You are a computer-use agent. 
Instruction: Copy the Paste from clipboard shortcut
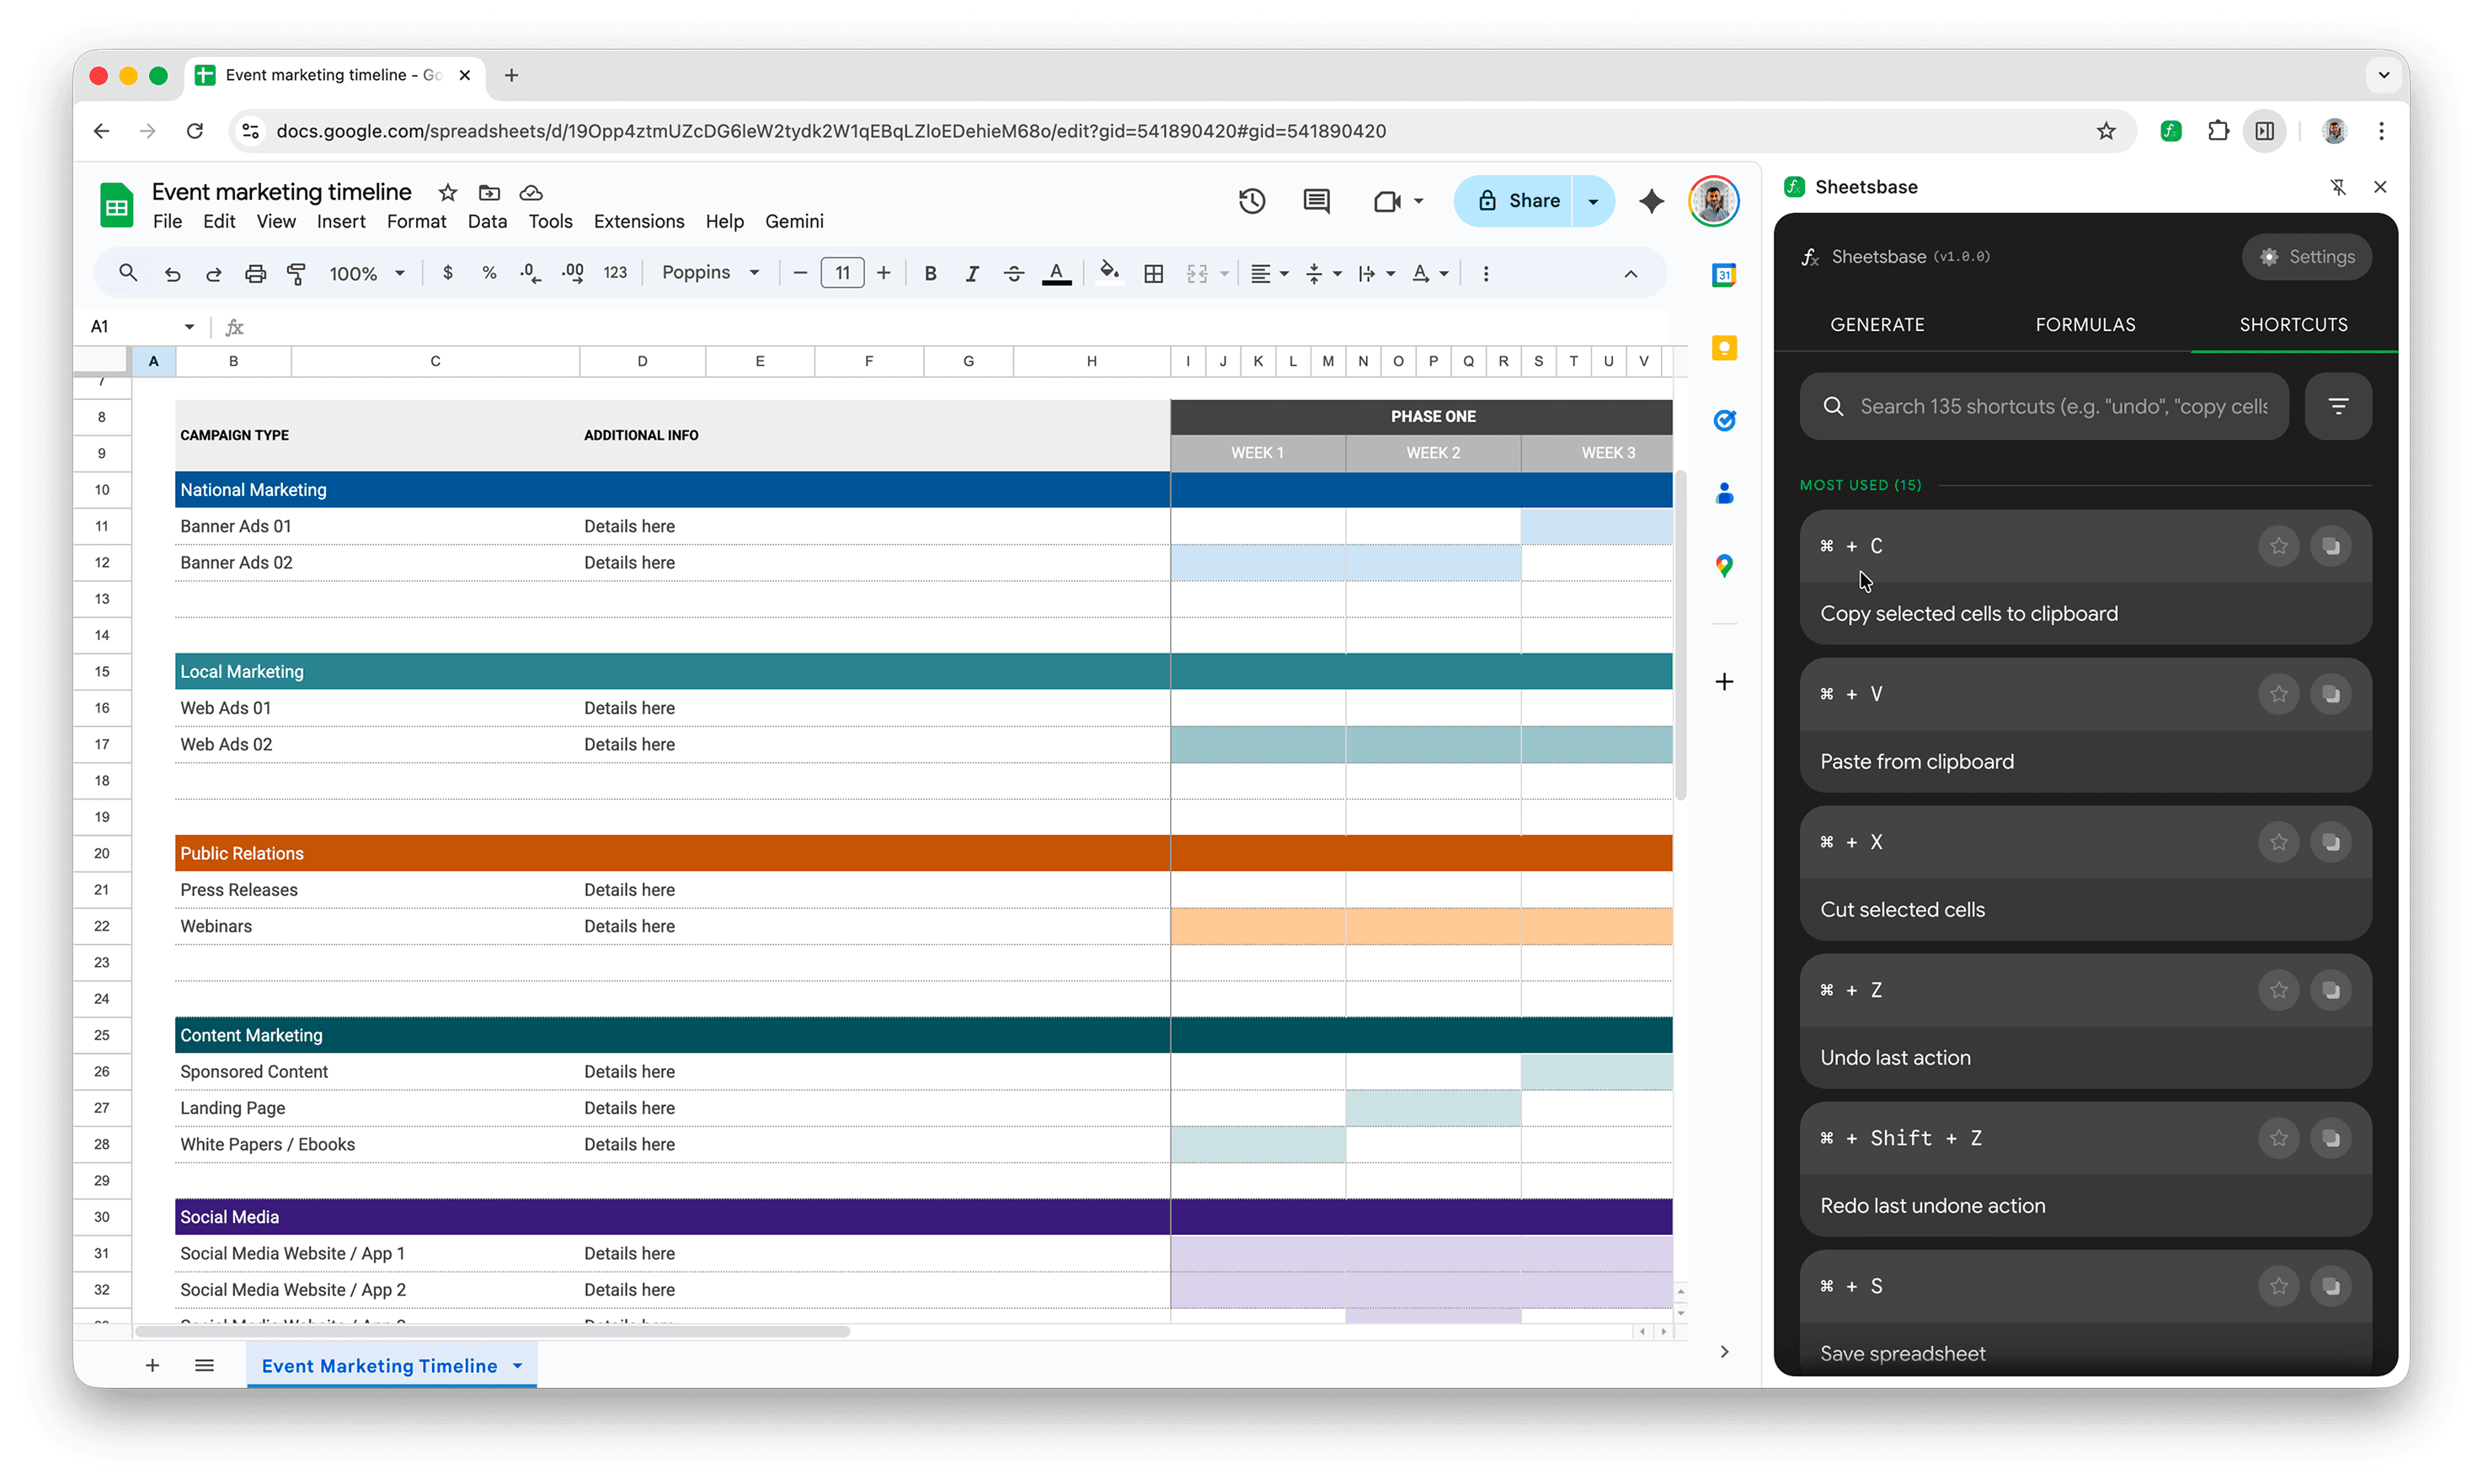click(x=2331, y=694)
